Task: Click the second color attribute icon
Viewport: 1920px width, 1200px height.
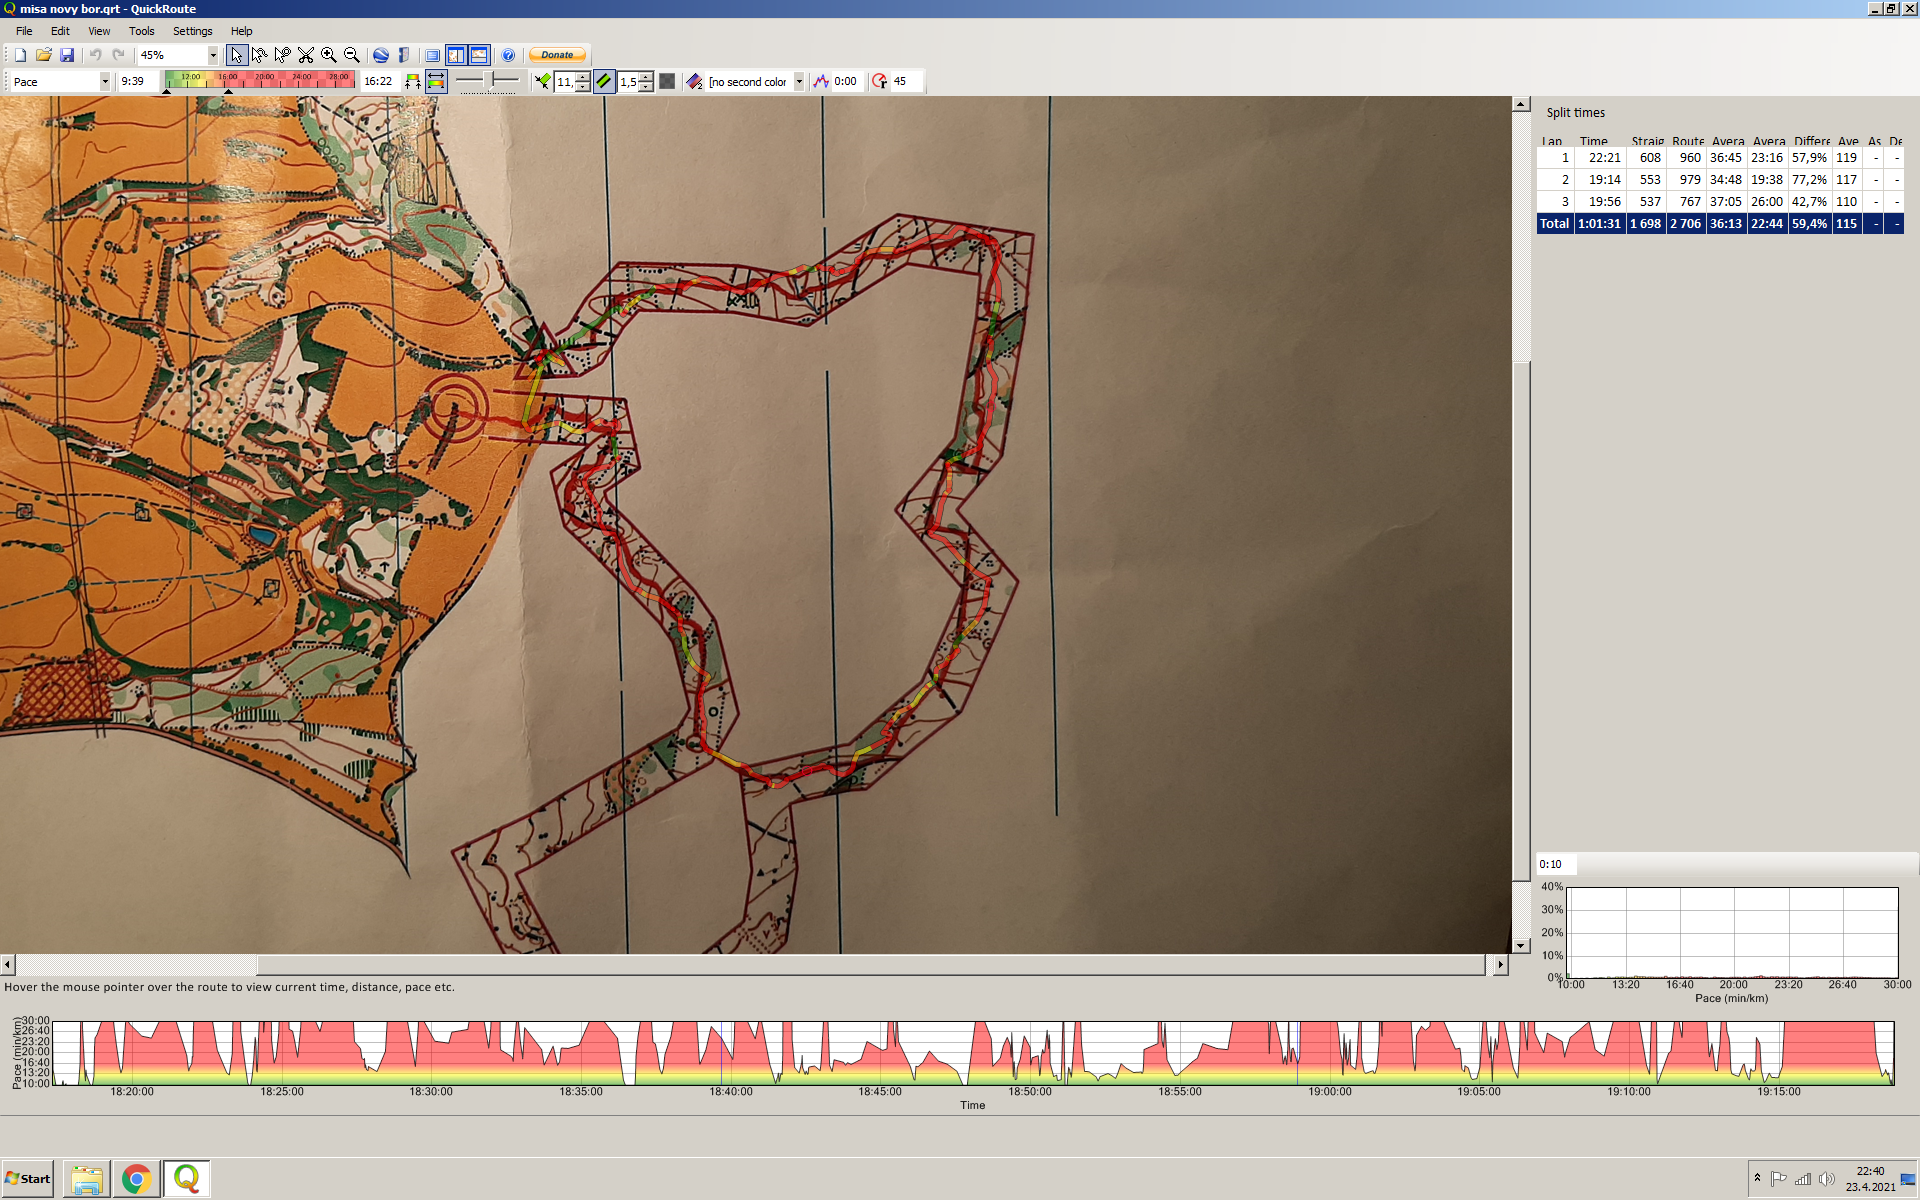Action: click(x=695, y=82)
